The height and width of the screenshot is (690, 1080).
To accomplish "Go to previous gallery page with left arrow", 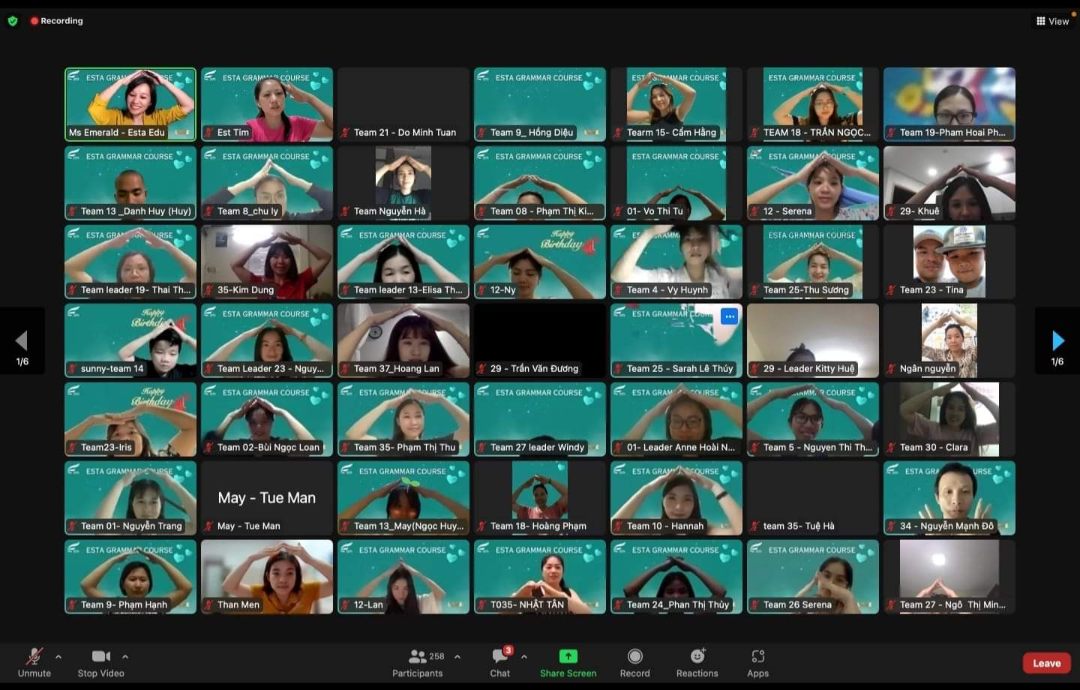I will pos(21,341).
